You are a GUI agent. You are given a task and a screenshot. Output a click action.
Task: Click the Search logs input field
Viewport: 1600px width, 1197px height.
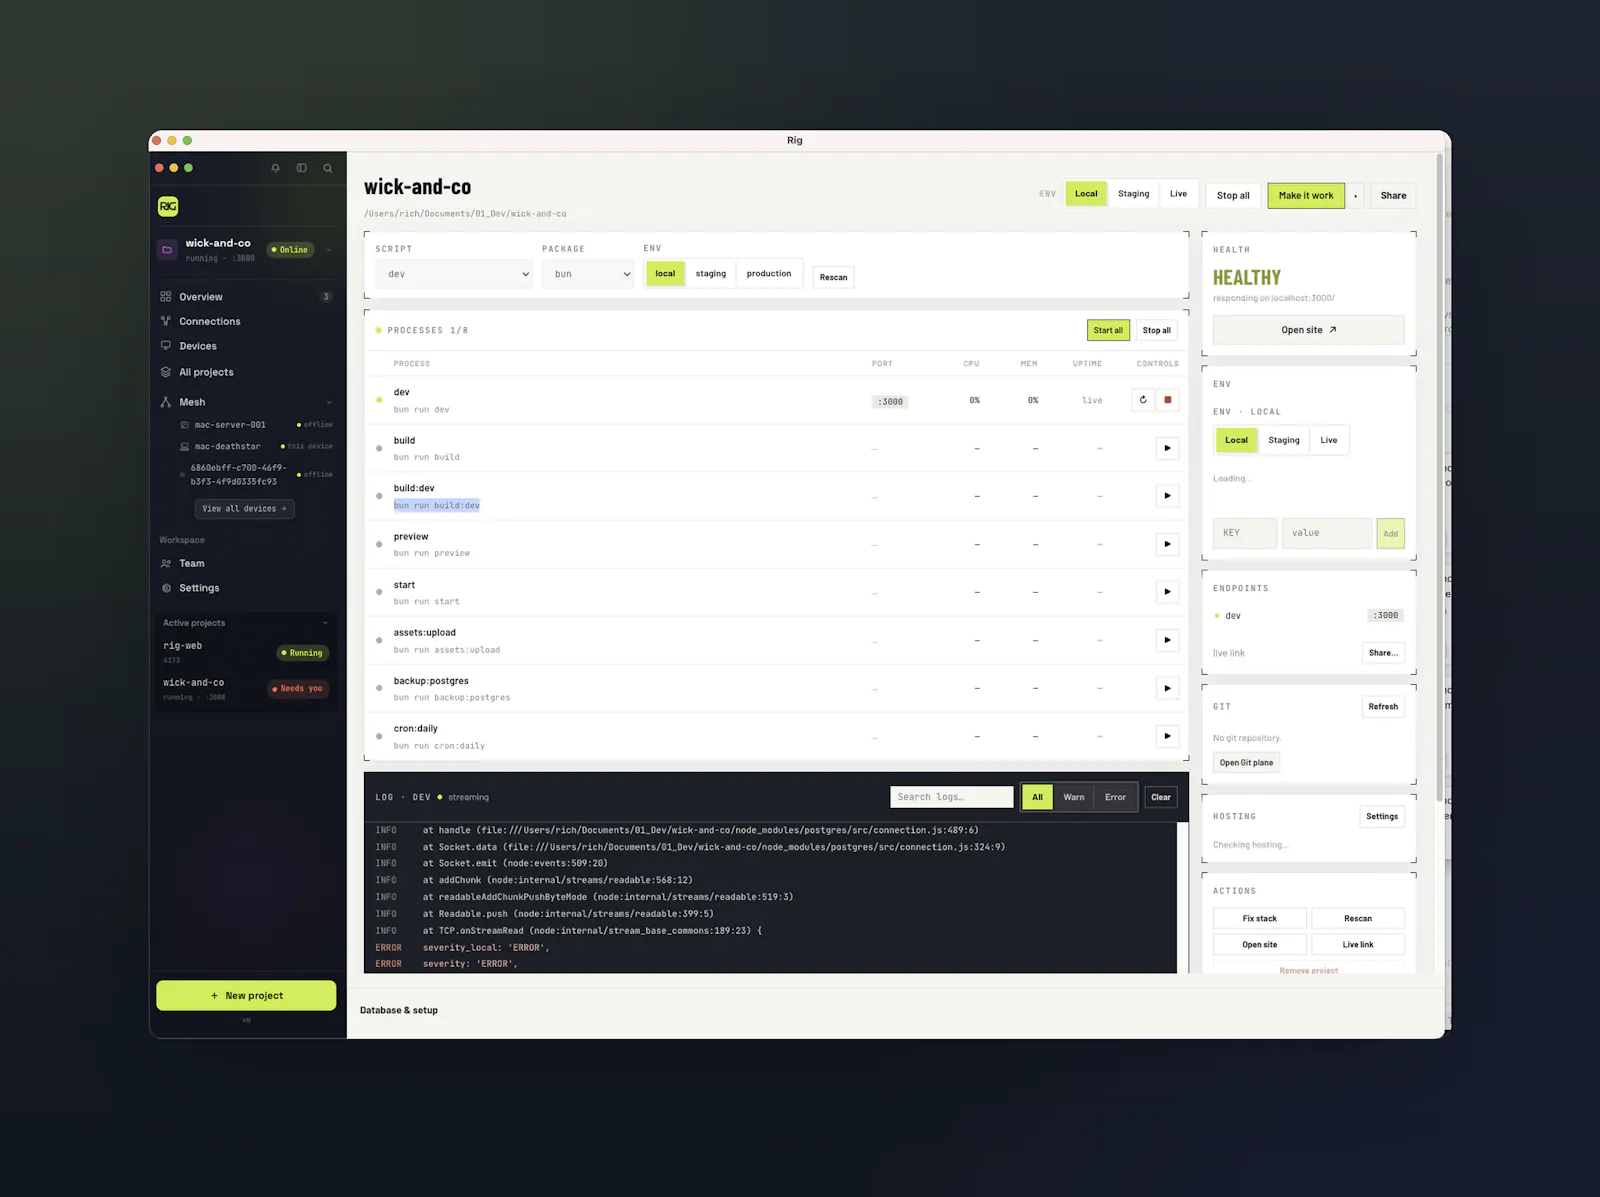[952, 797]
